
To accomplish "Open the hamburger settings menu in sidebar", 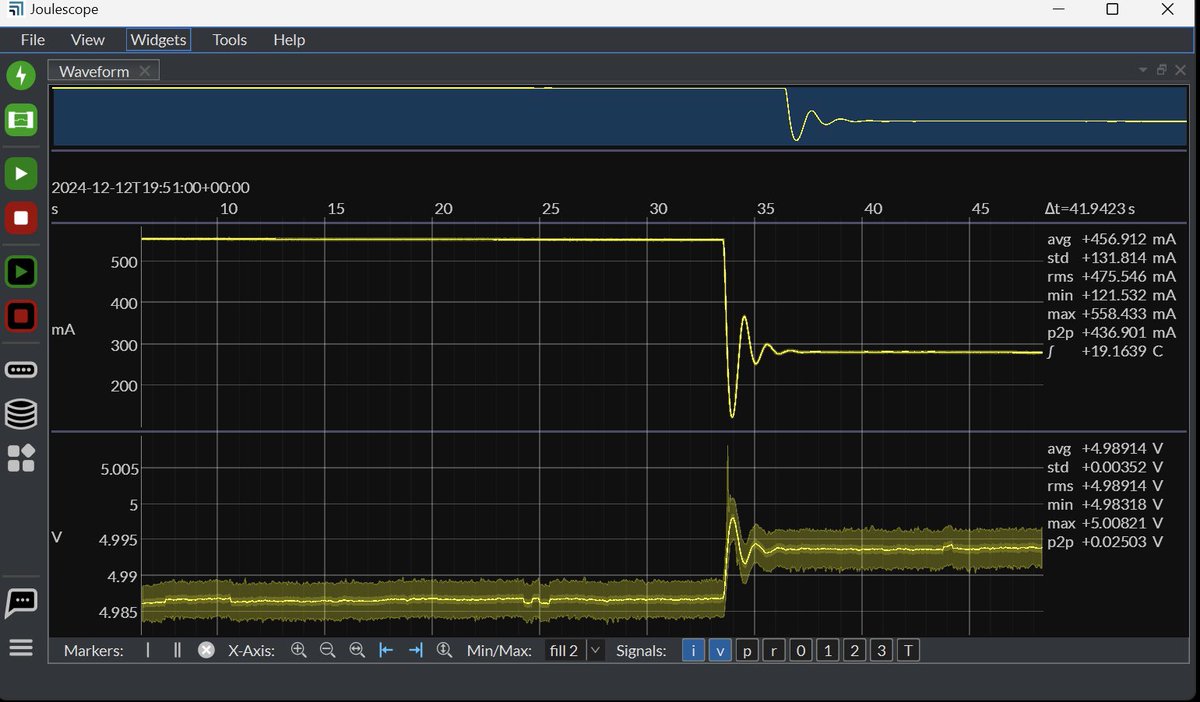I will [x=21, y=649].
